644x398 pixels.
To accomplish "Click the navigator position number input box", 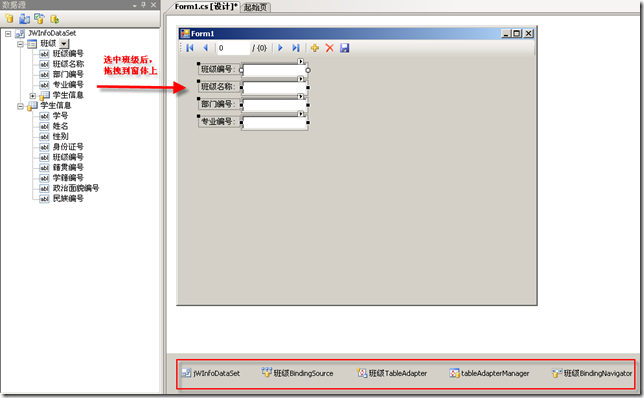I will tap(233, 48).
